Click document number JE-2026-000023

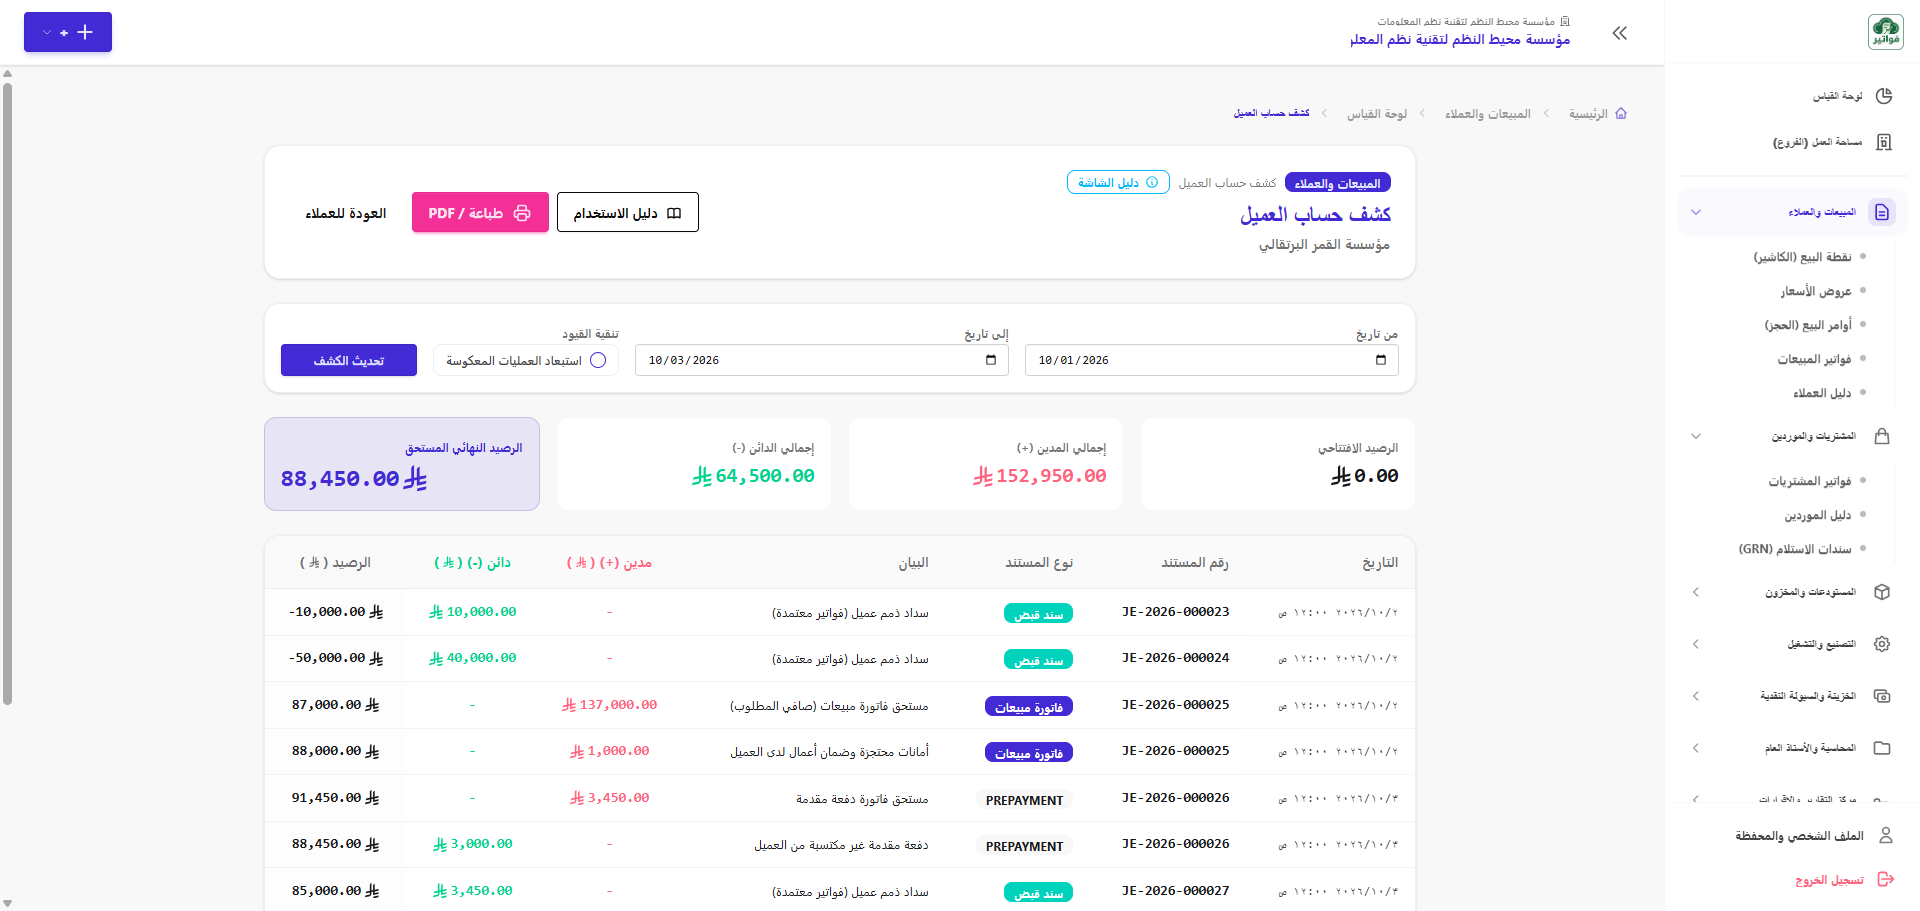1176,611
